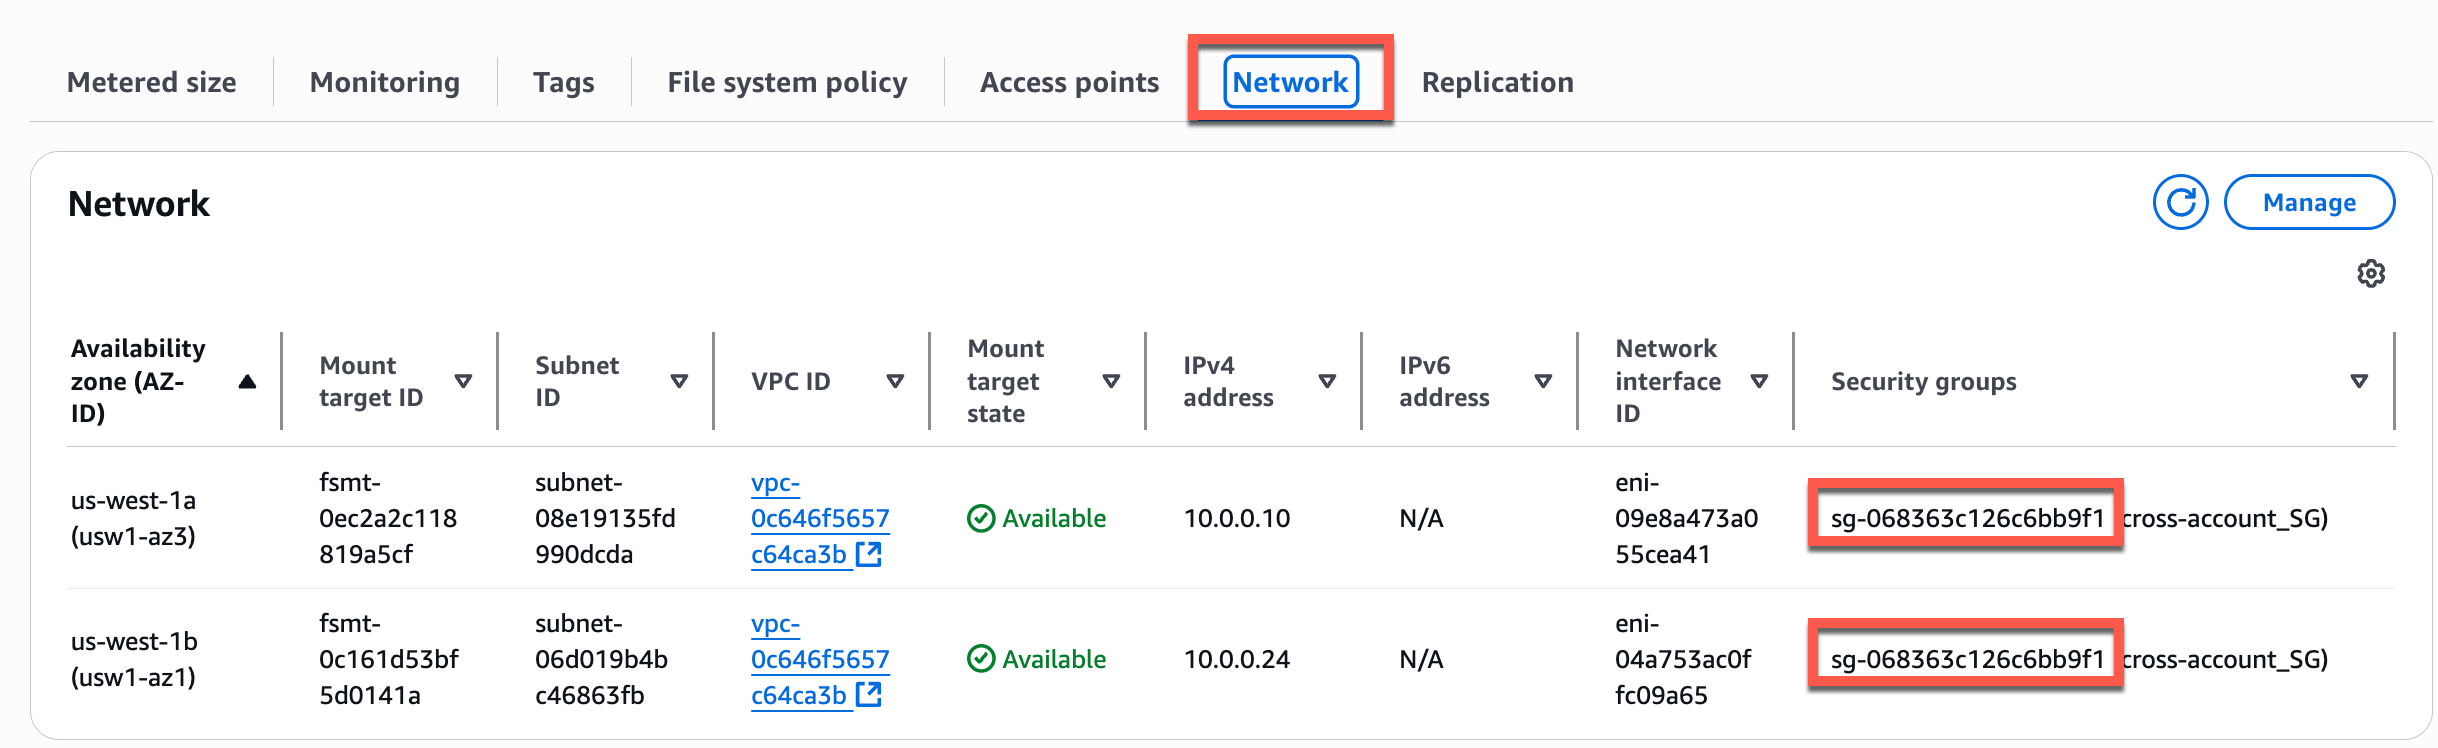Open the Access points tab
Image resolution: width=2438 pixels, height=748 pixels.
[x=1069, y=82]
